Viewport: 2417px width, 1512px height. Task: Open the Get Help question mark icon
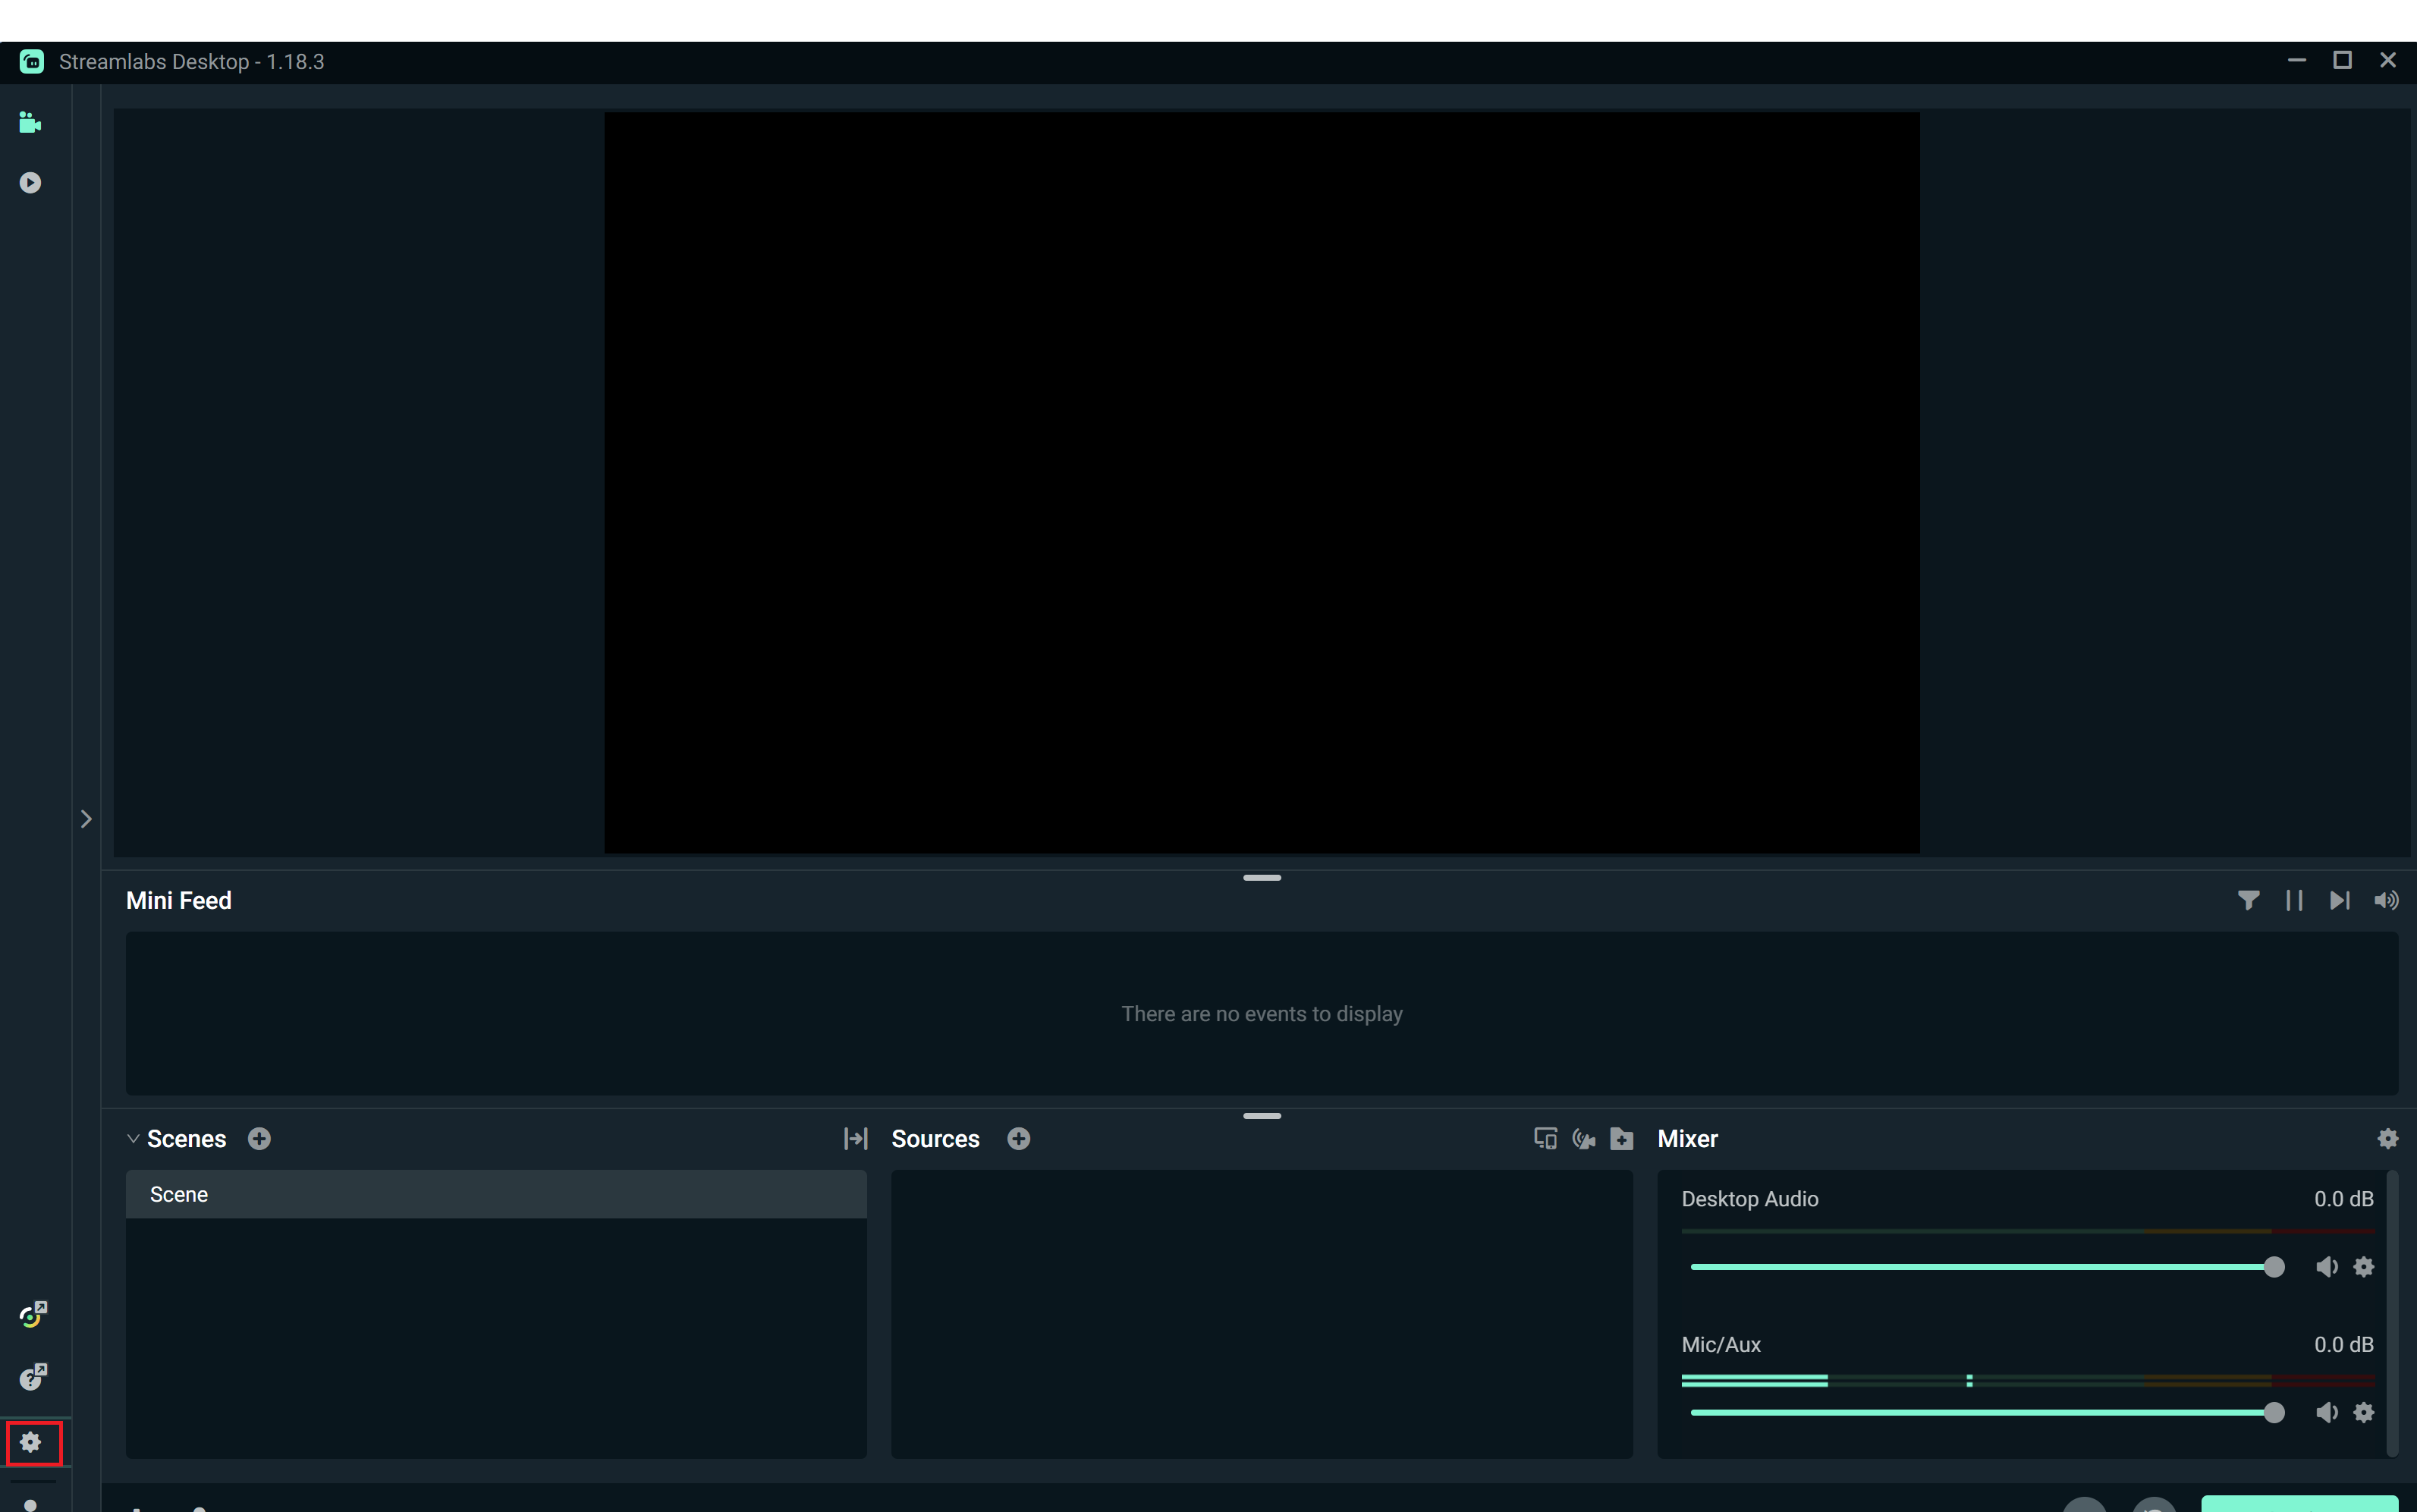click(33, 1377)
